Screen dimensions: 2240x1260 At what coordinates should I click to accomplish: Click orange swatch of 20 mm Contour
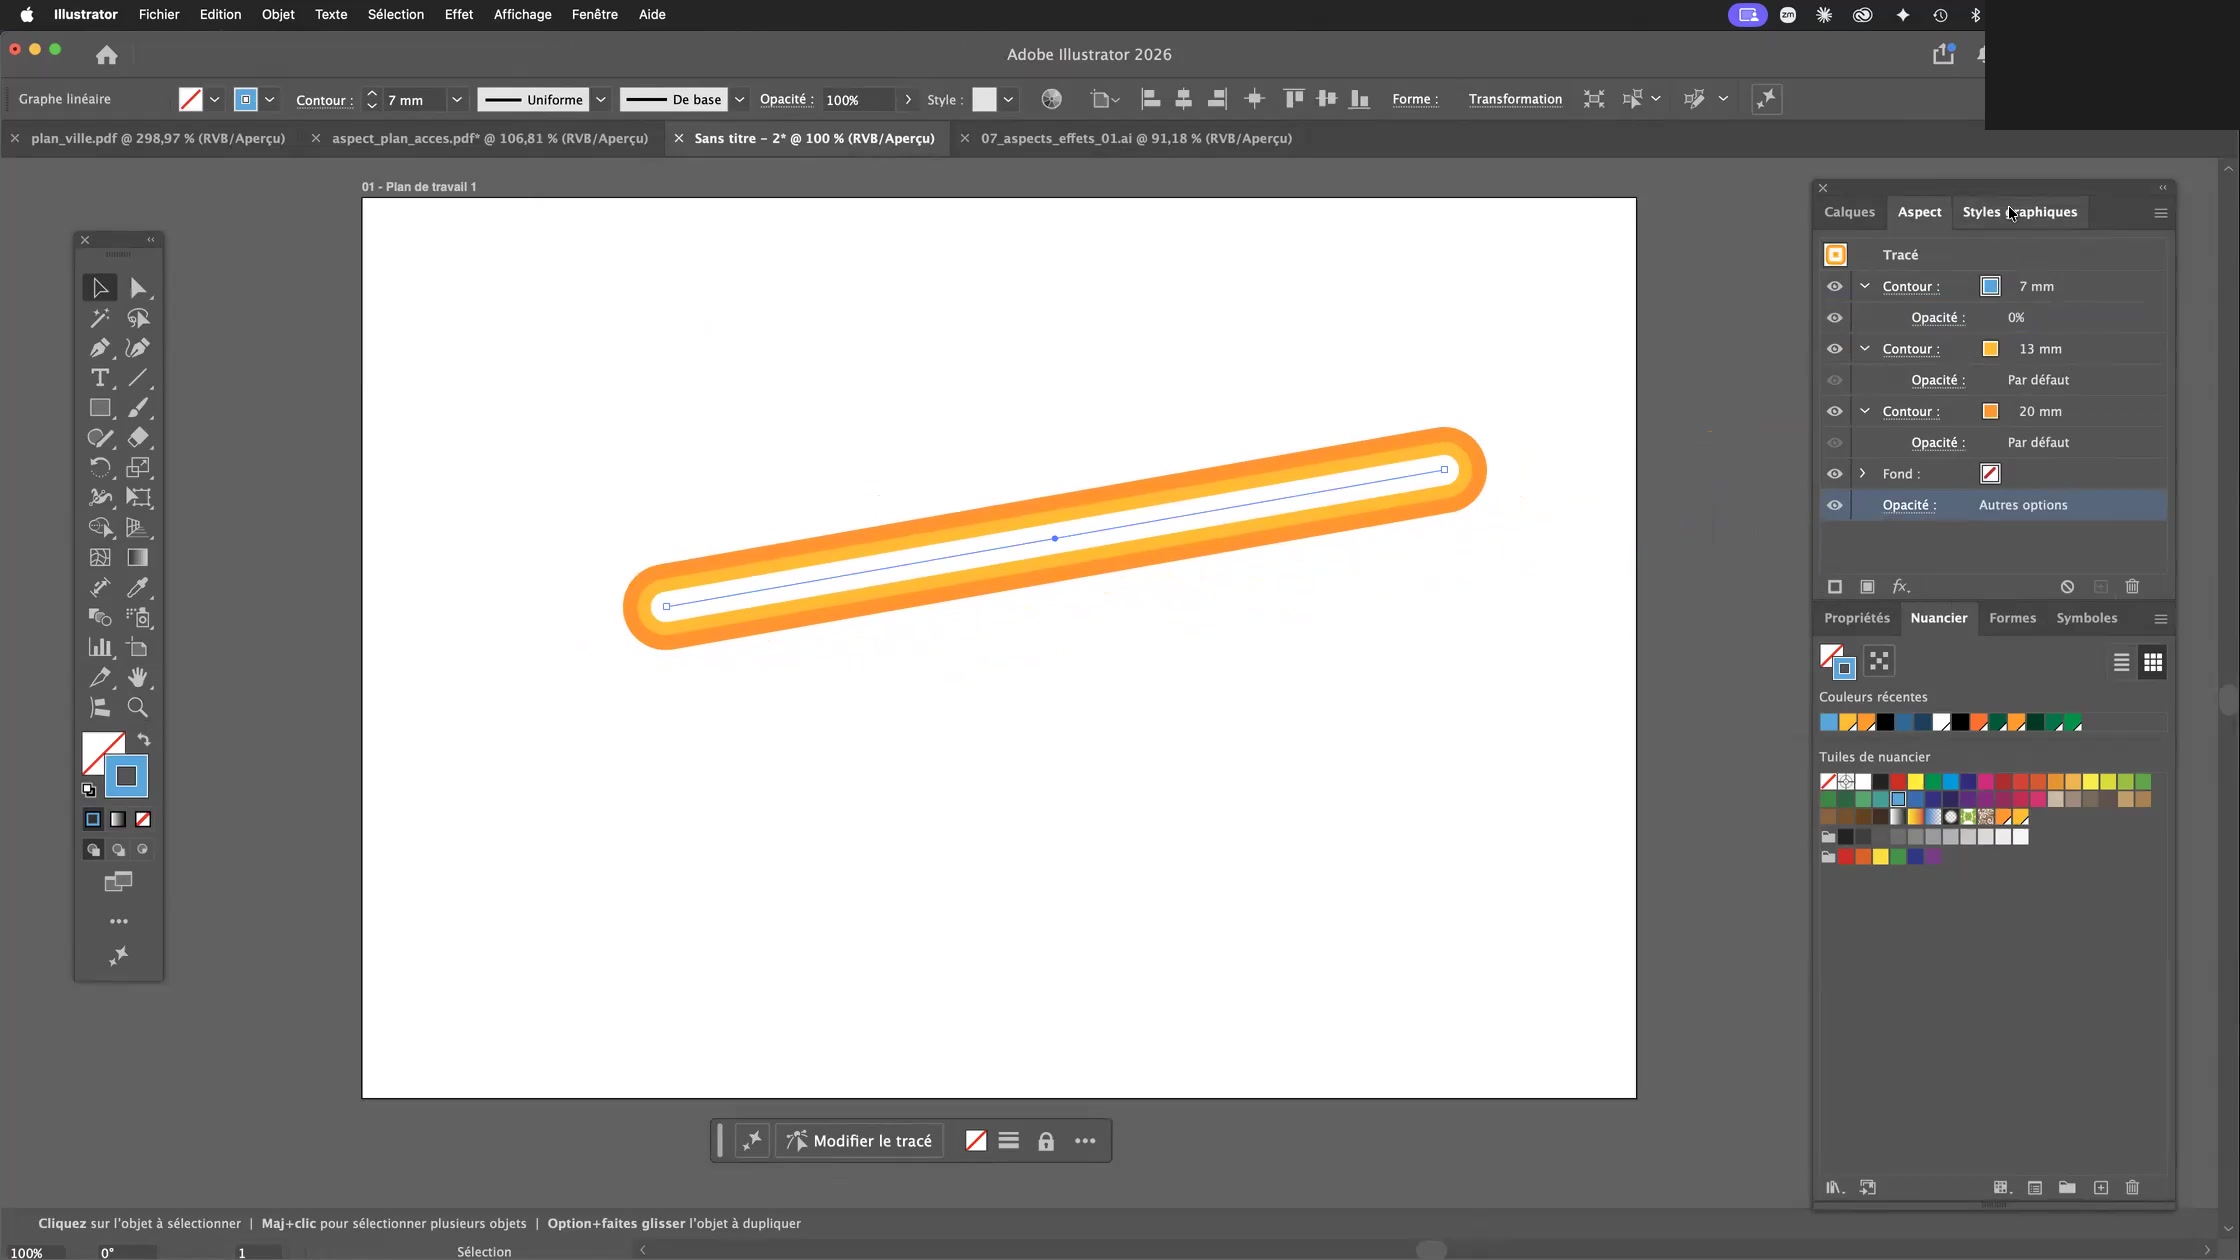(x=1990, y=411)
